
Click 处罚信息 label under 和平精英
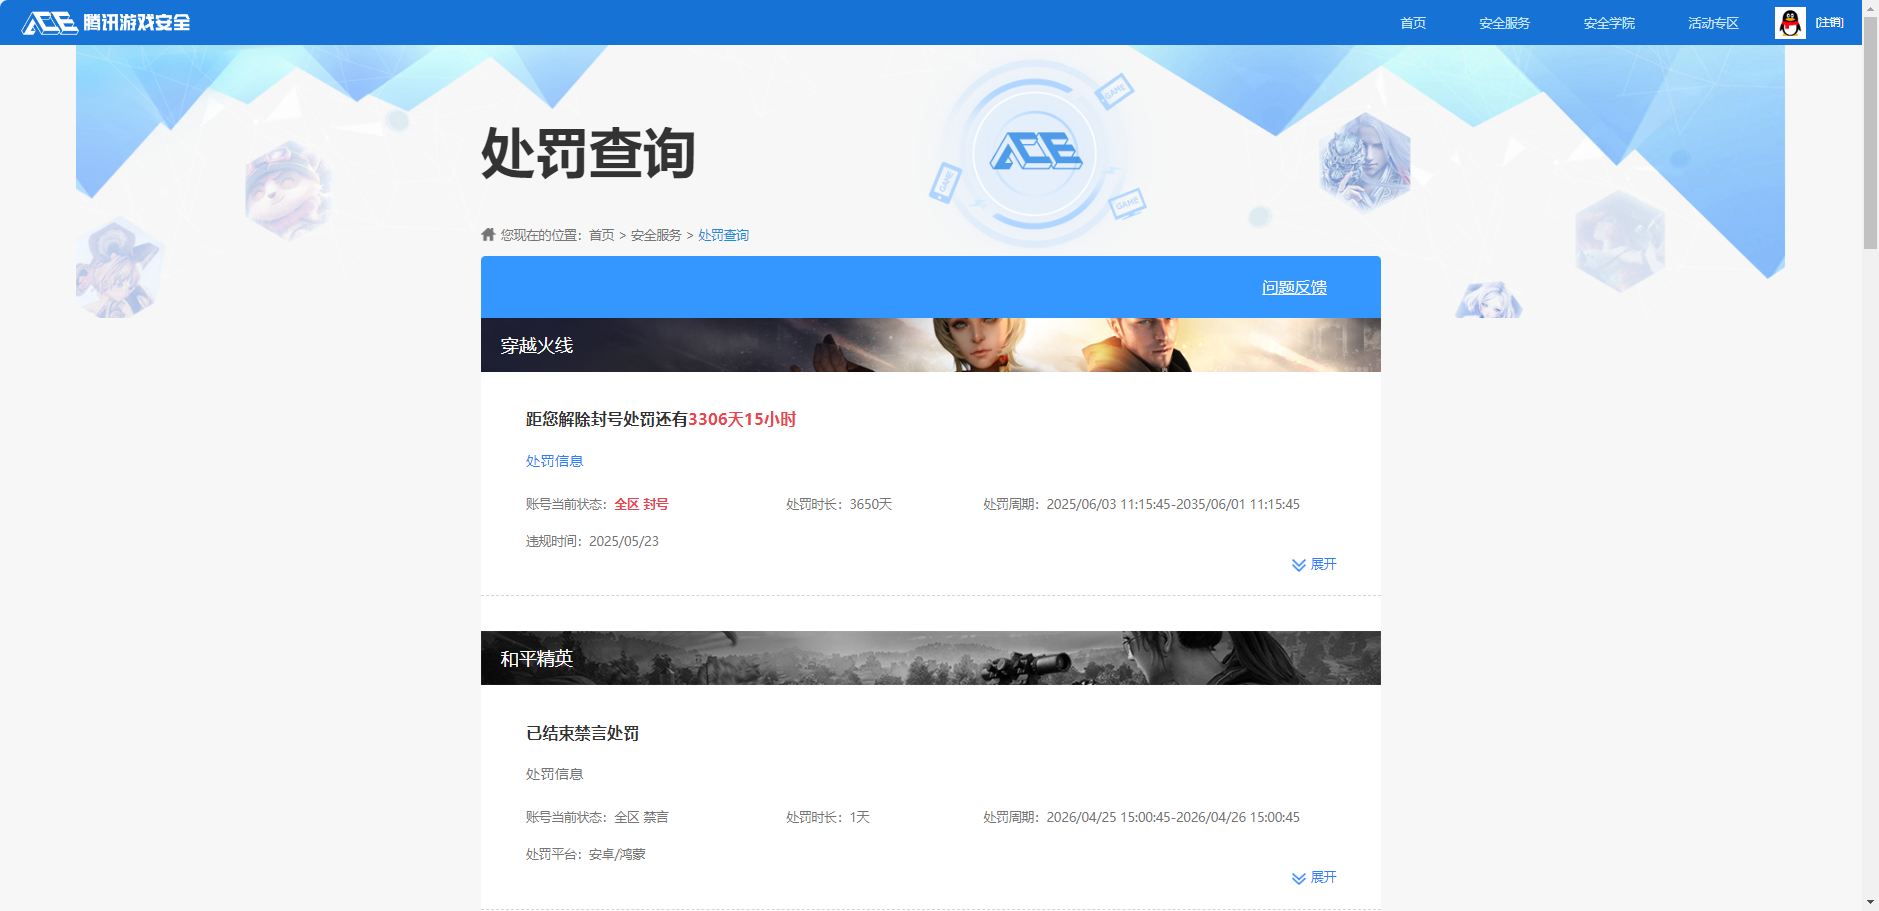554,774
